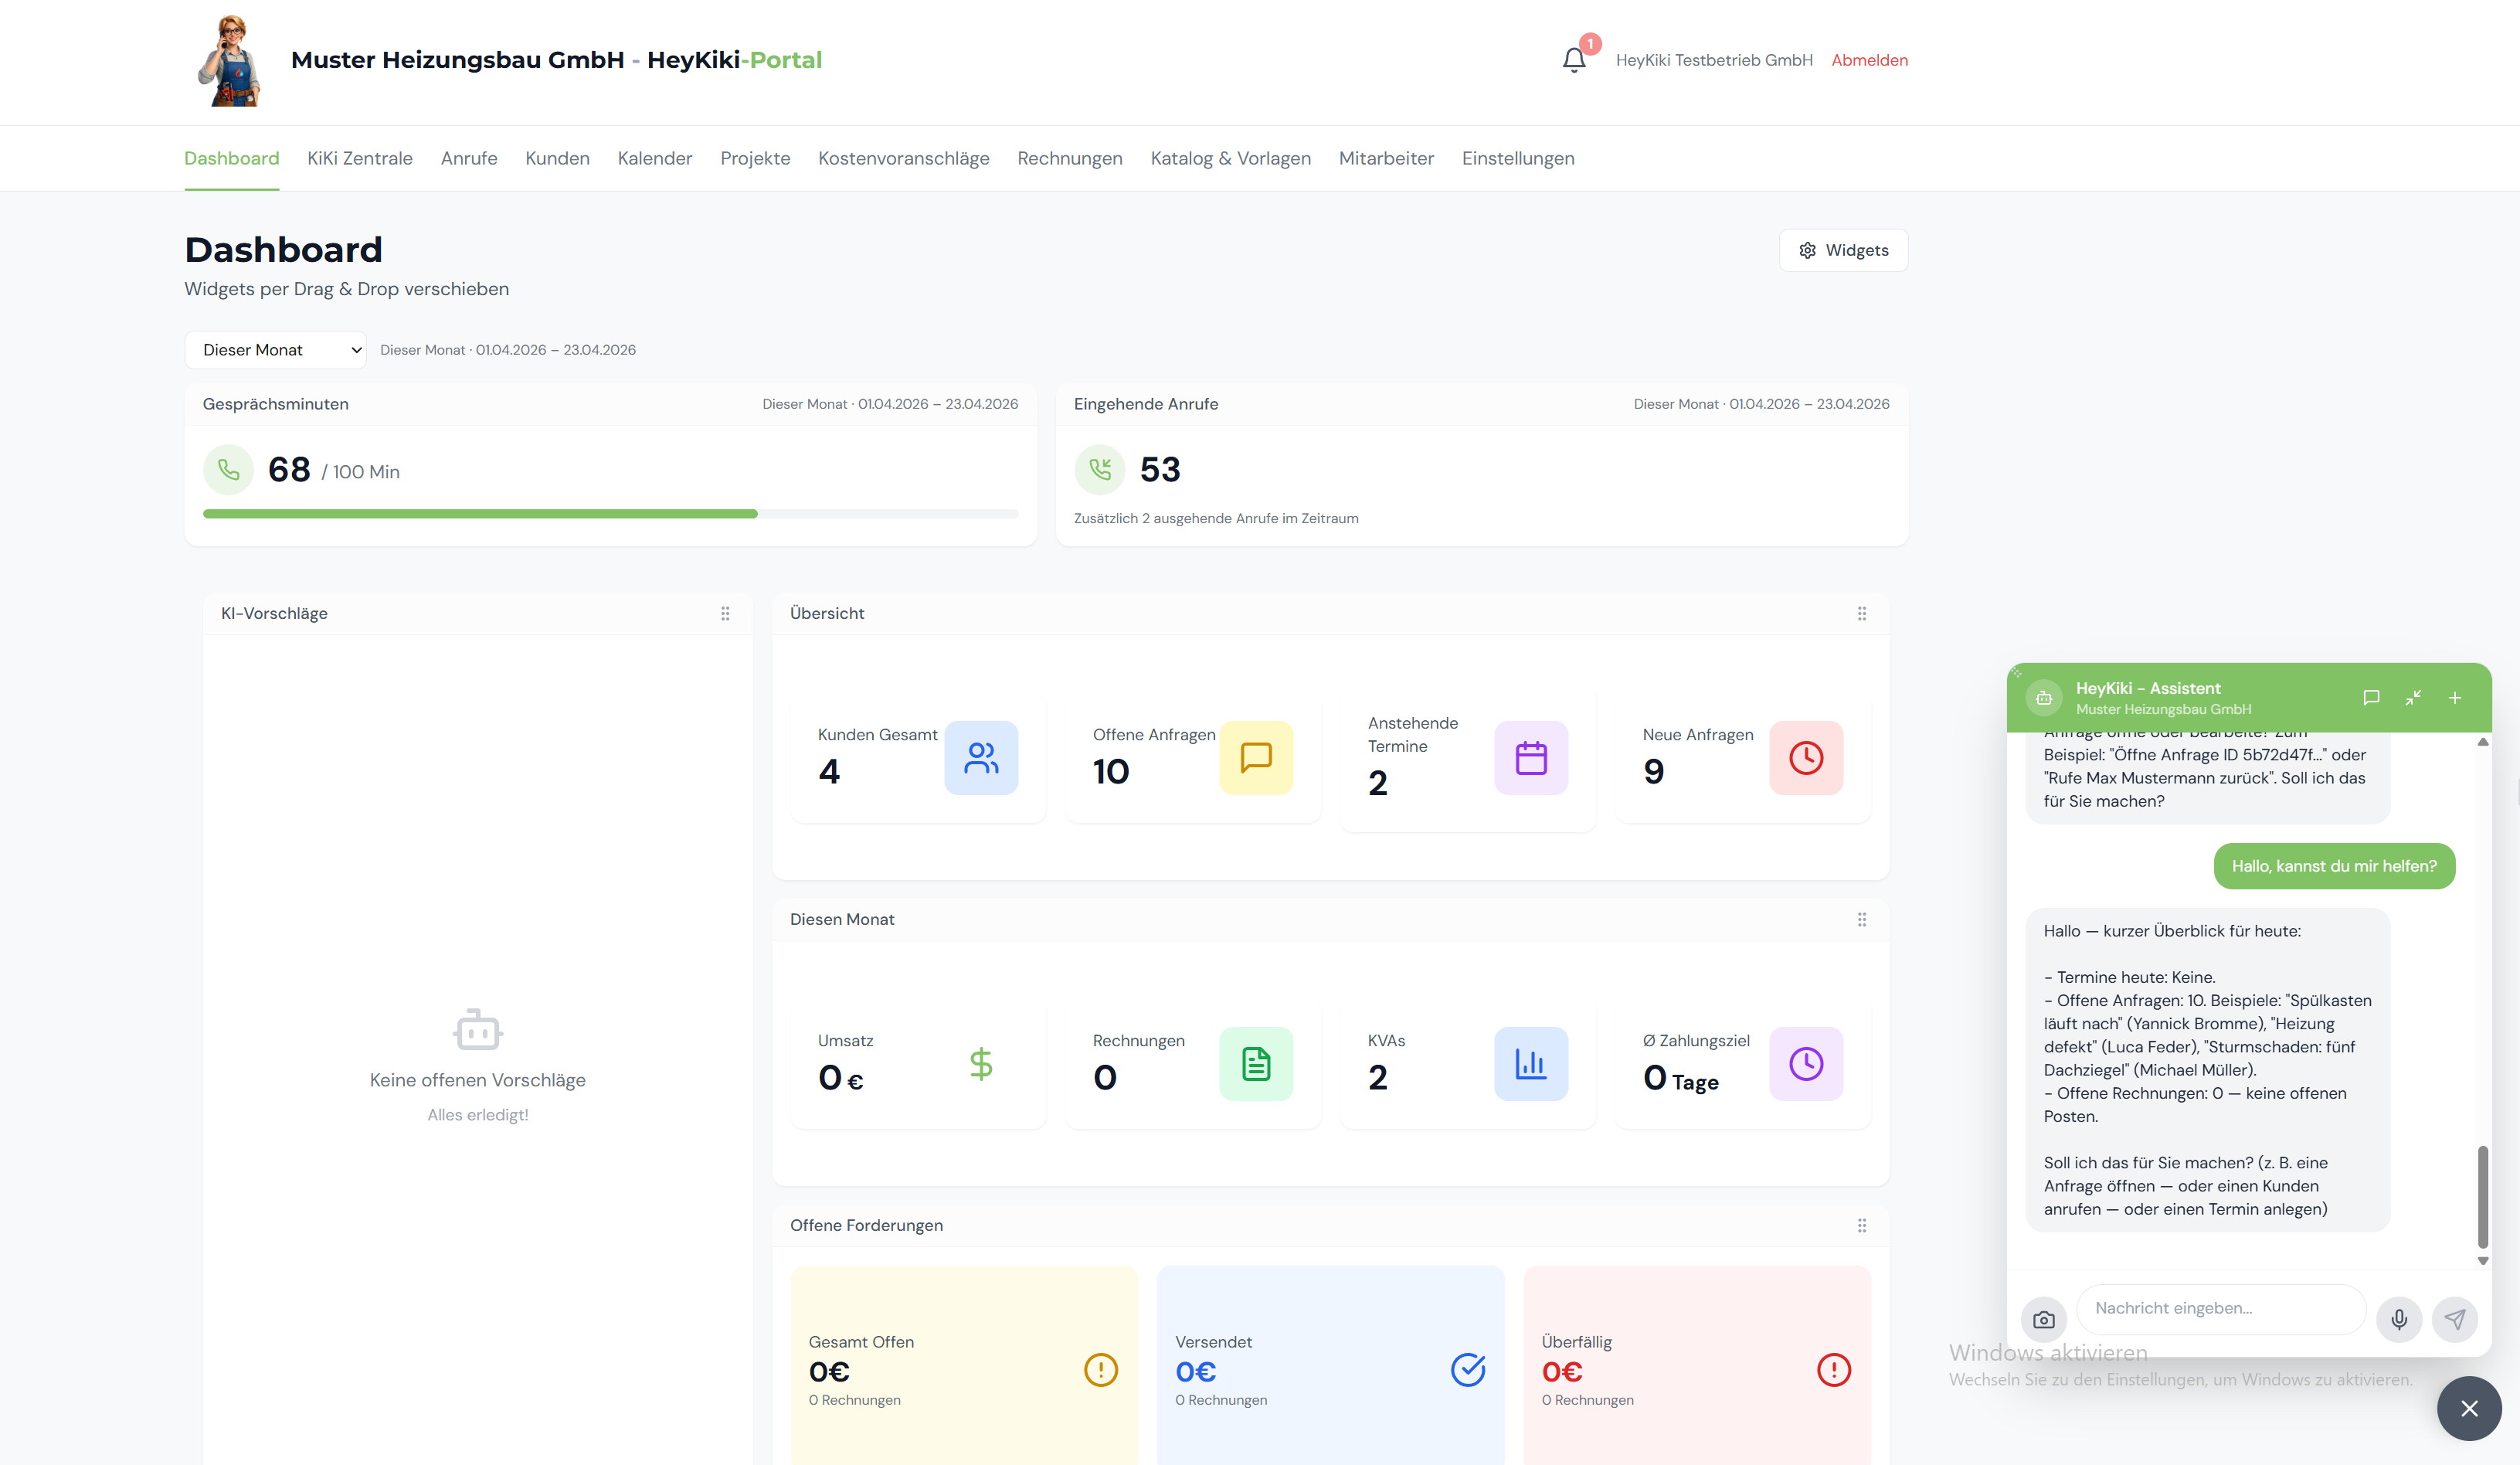Open the Rechnungen tab
Viewport: 2520px width, 1465px height.
point(1069,158)
